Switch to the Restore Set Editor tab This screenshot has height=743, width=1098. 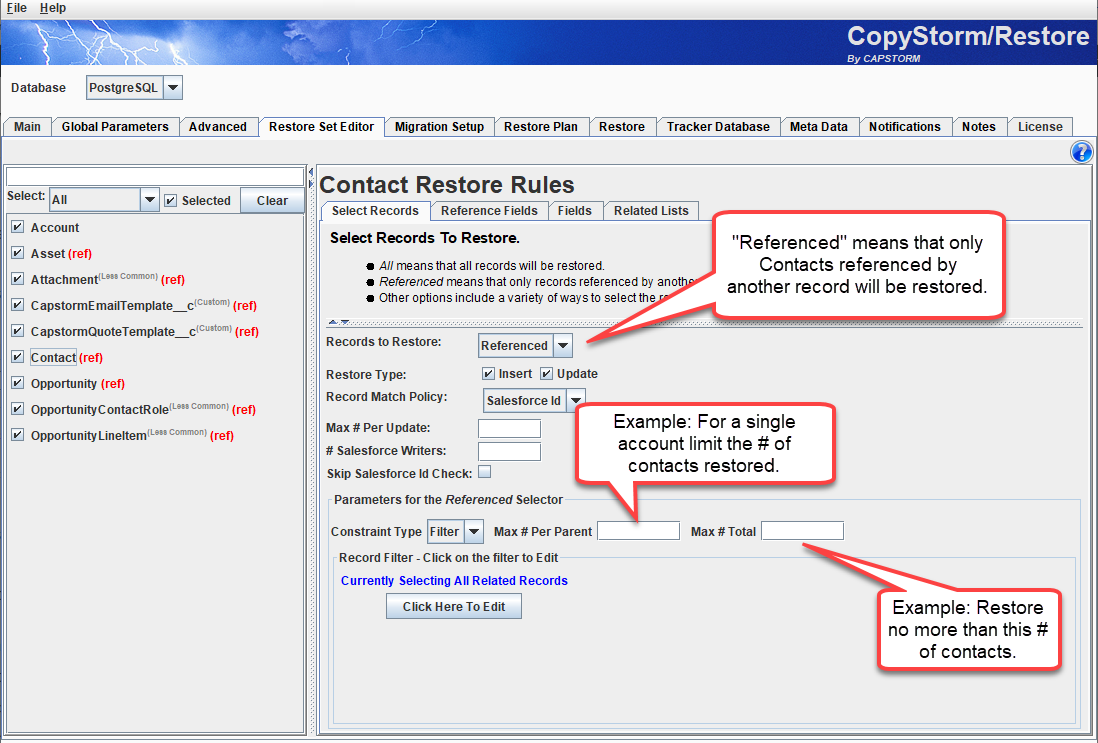click(321, 127)
